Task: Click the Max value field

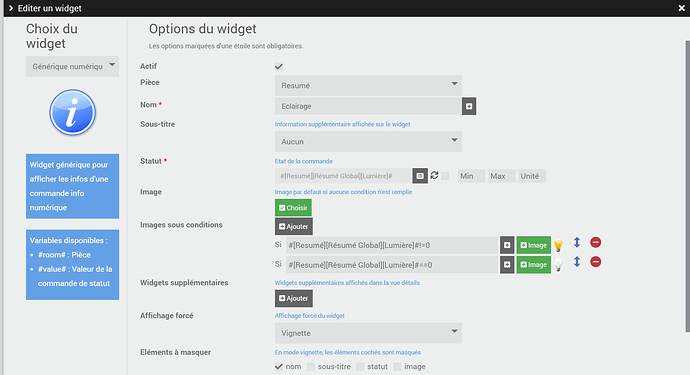Action: tap(502, 176)
